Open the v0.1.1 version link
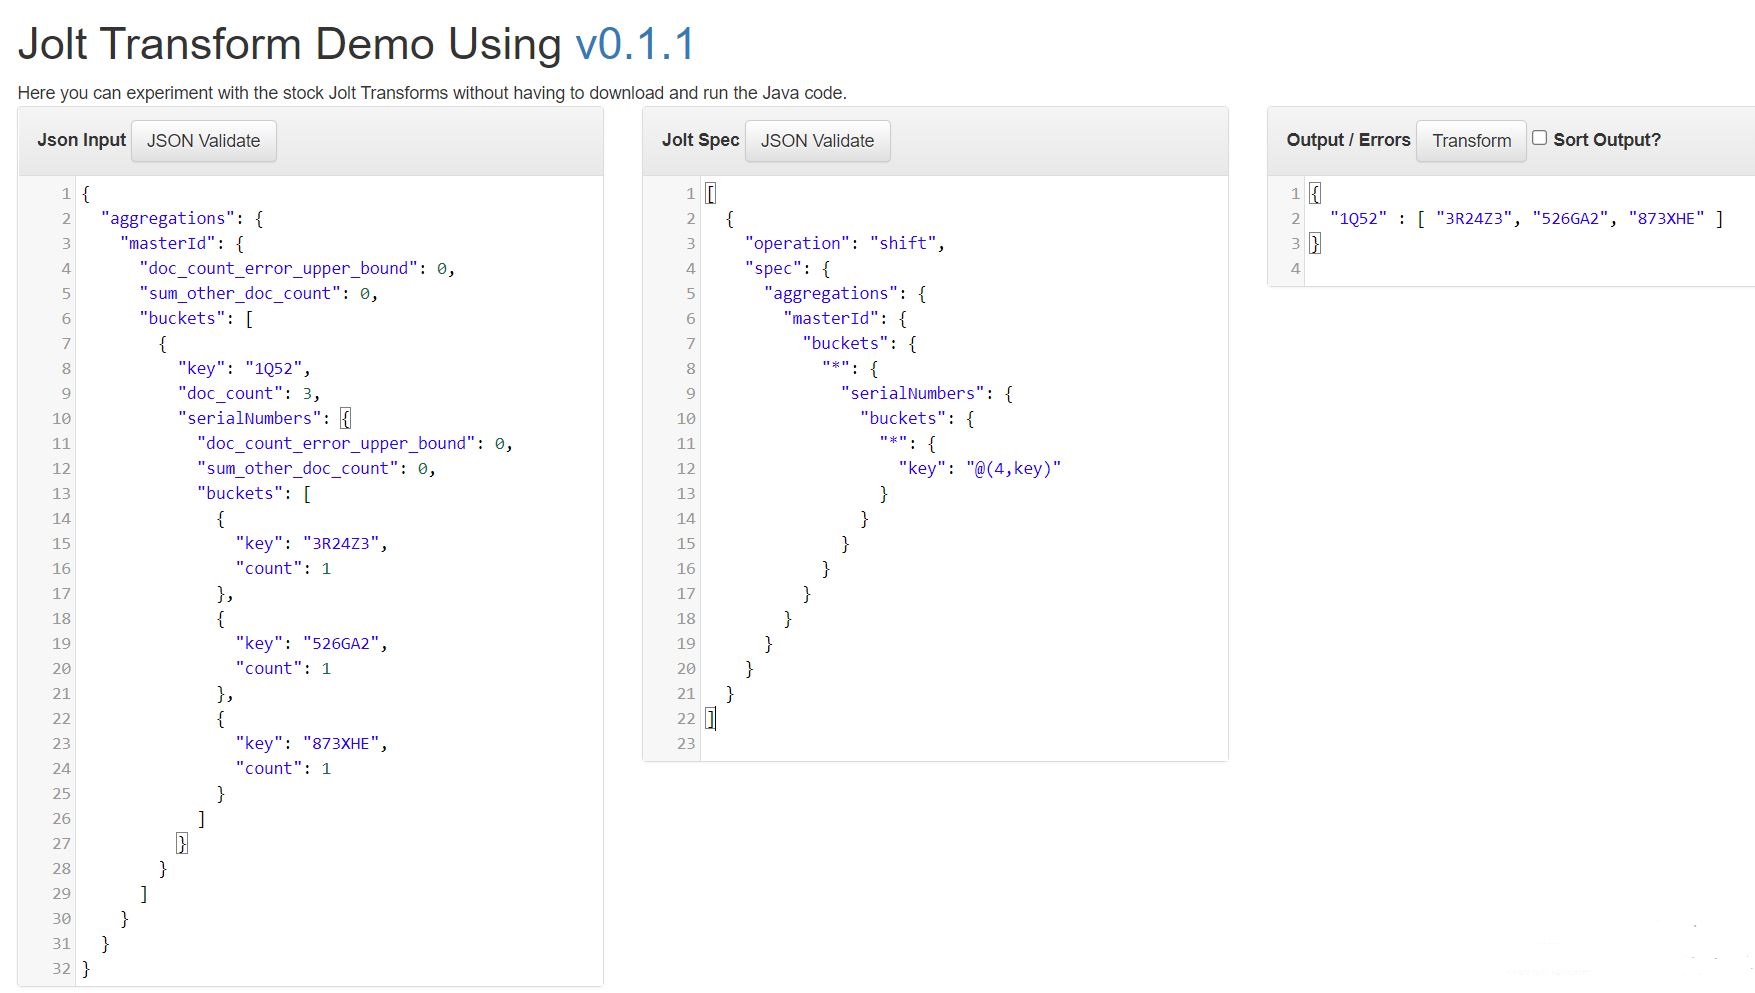Image resolution: width=1755 pixels, height=993 pixels. (x=635, y=44)
